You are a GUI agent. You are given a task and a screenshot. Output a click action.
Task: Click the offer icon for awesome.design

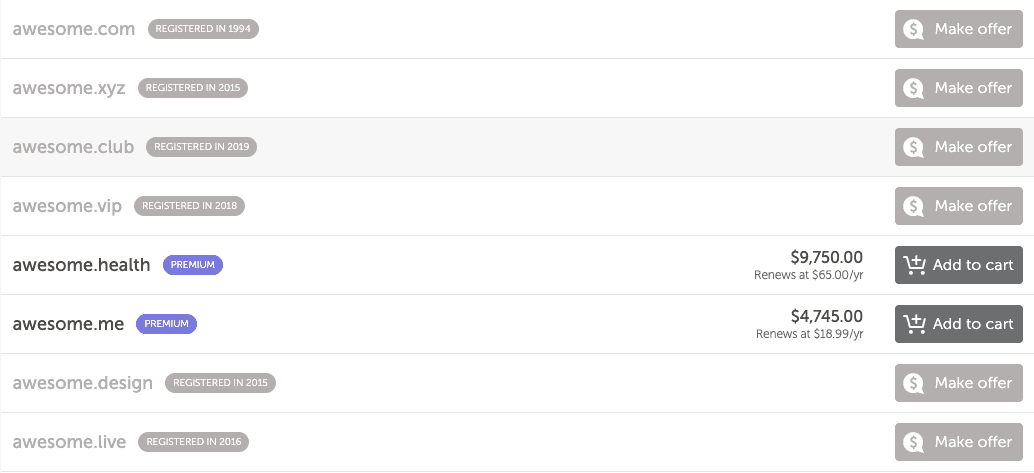(913, 383)
